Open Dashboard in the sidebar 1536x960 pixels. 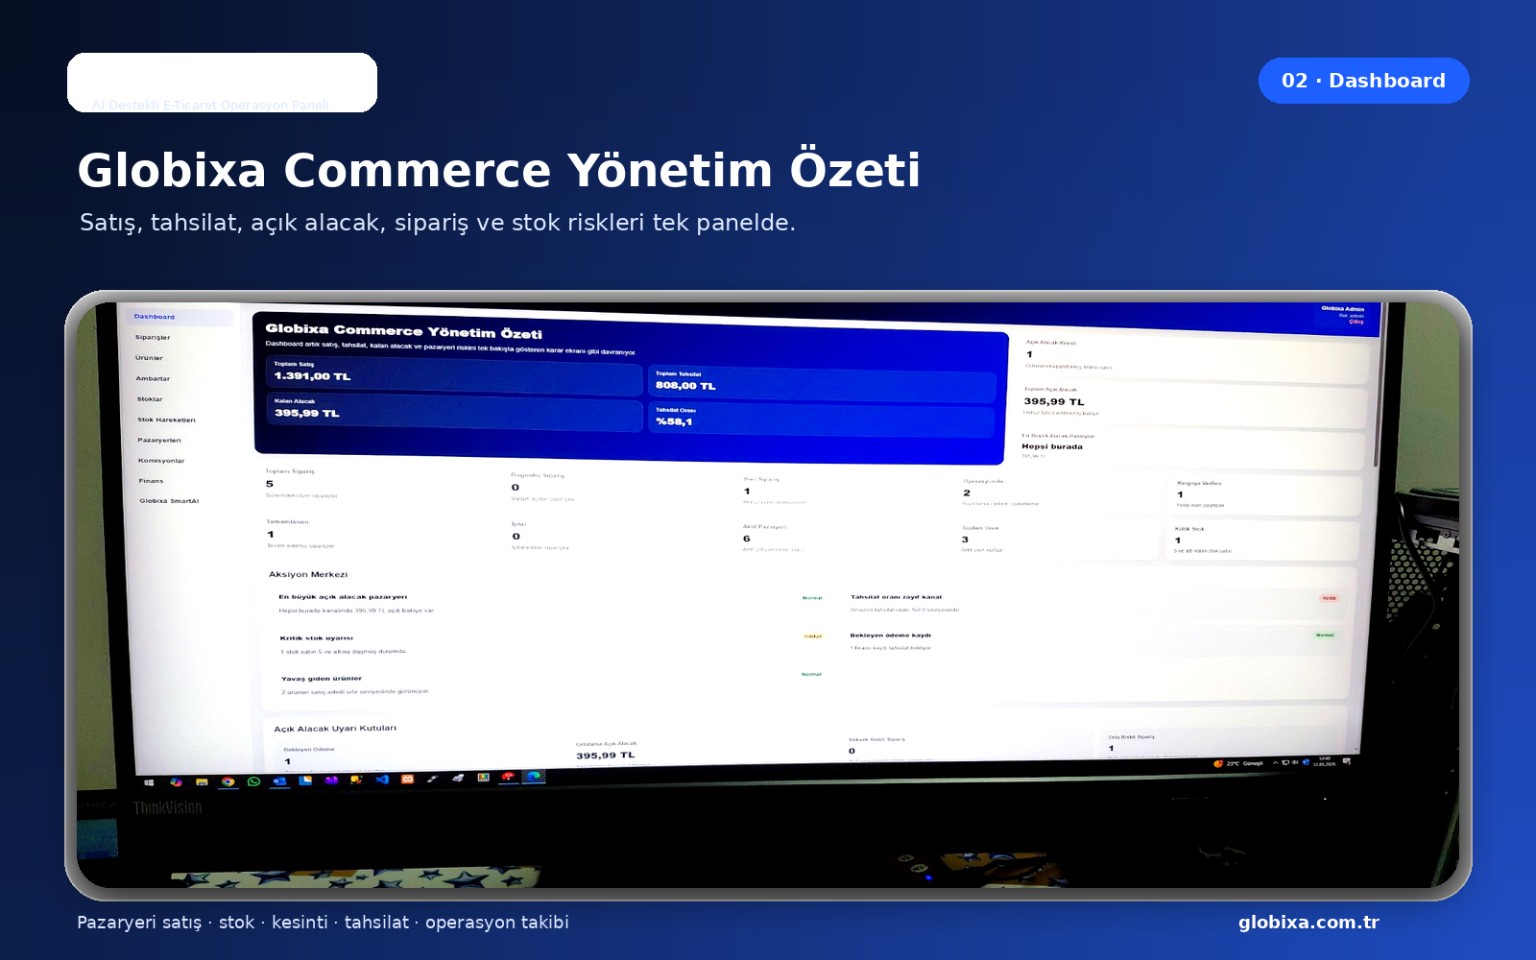tap(180, 317)
